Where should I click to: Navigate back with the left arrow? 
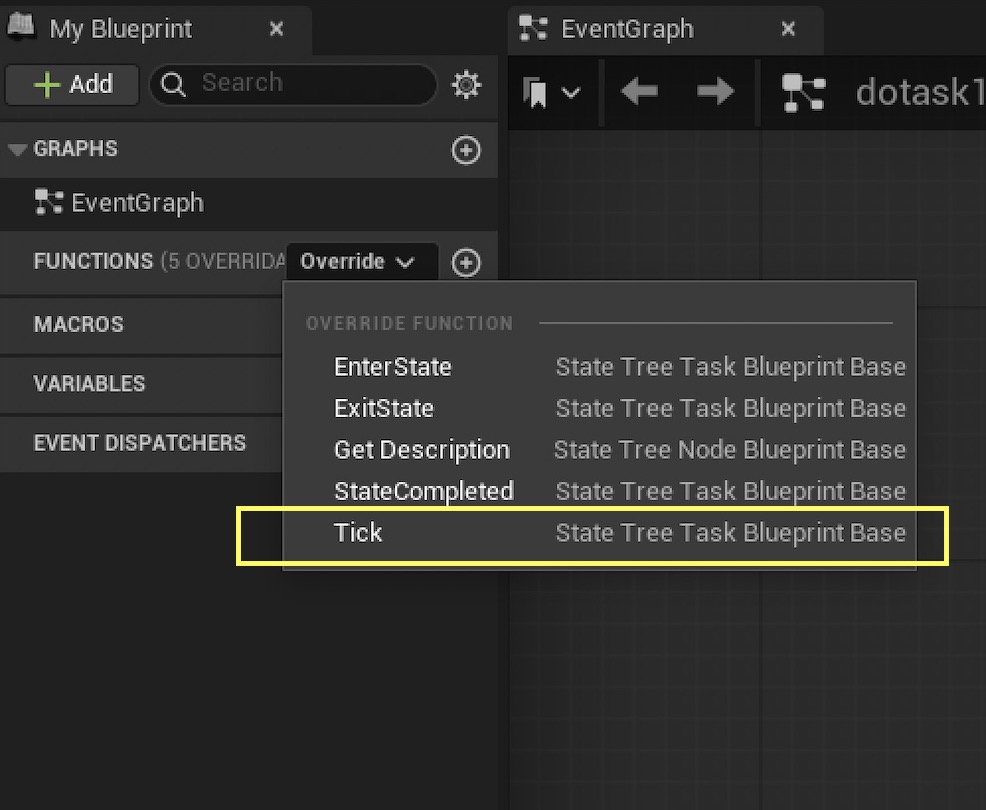point(639,92)
